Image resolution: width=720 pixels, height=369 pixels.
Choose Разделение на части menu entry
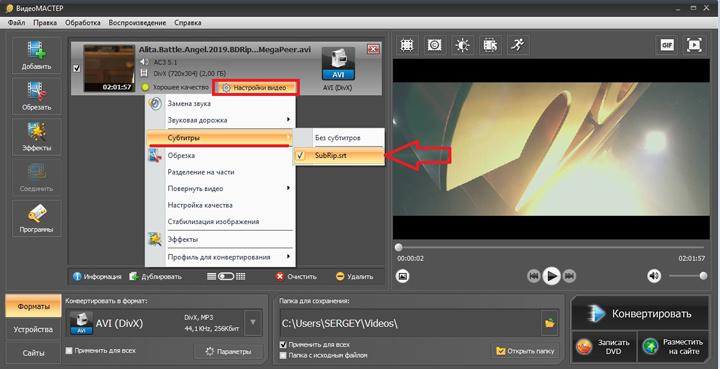click(x=220, y=172)
